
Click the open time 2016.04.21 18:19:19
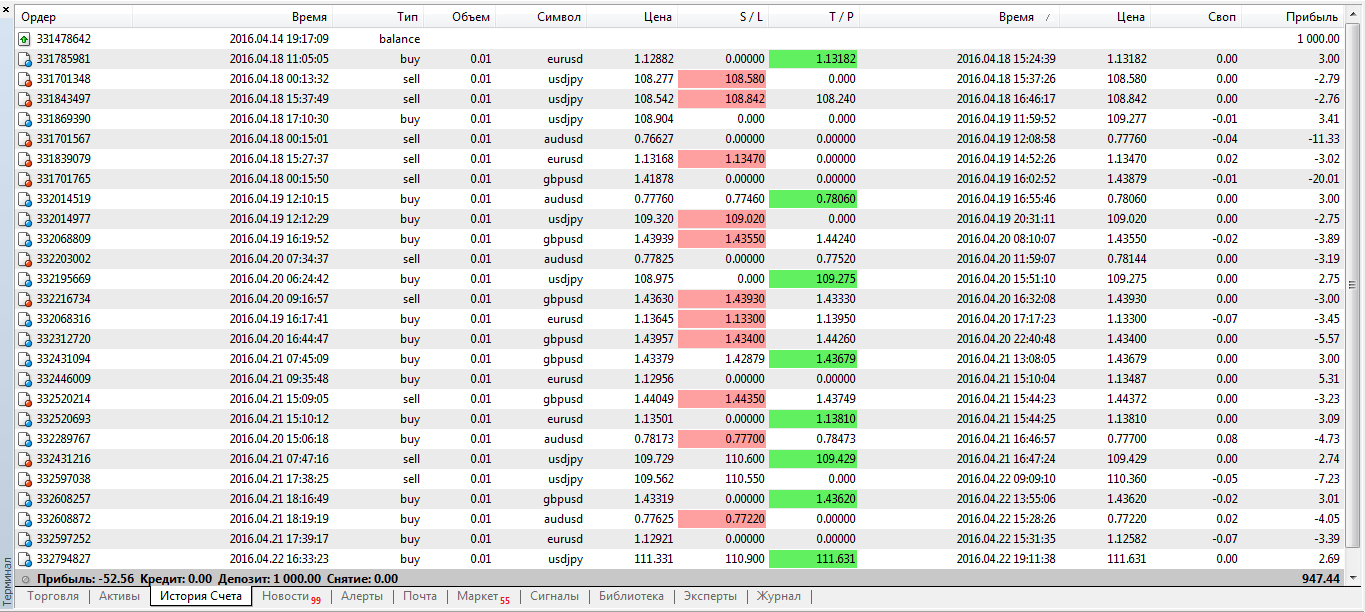(x=279, y=519)
